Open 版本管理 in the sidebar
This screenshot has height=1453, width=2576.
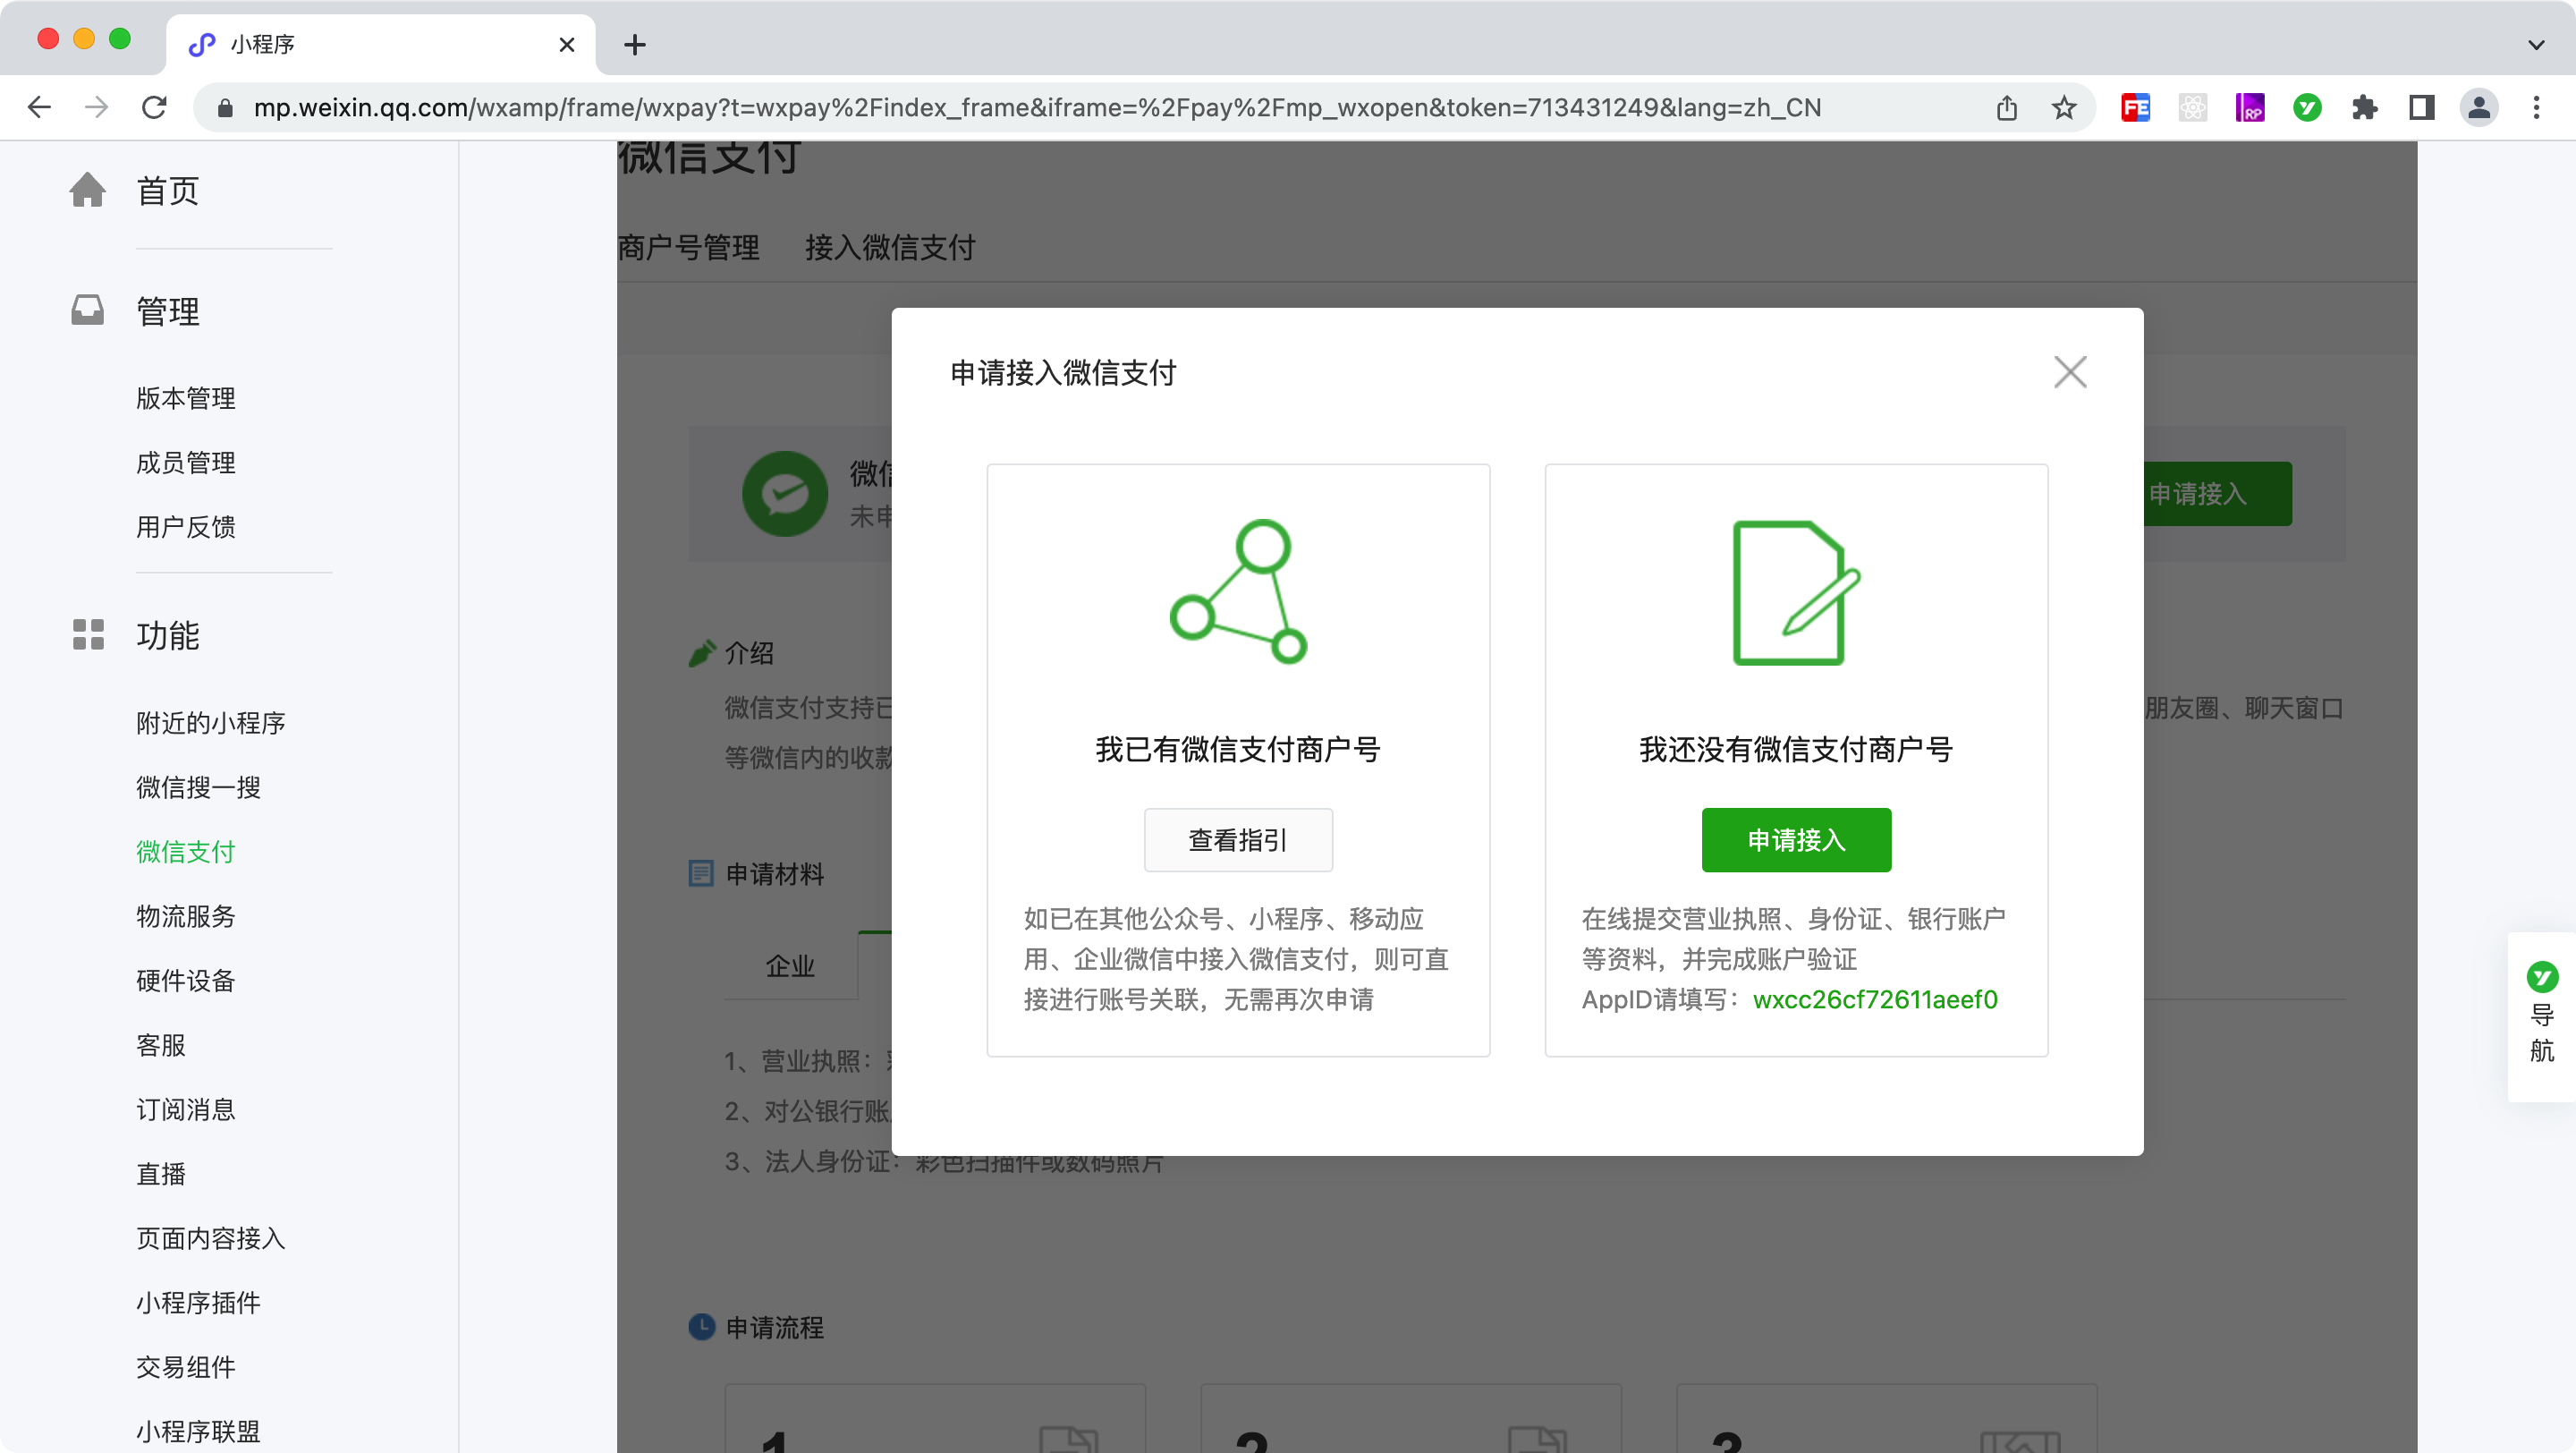point(185,398)
